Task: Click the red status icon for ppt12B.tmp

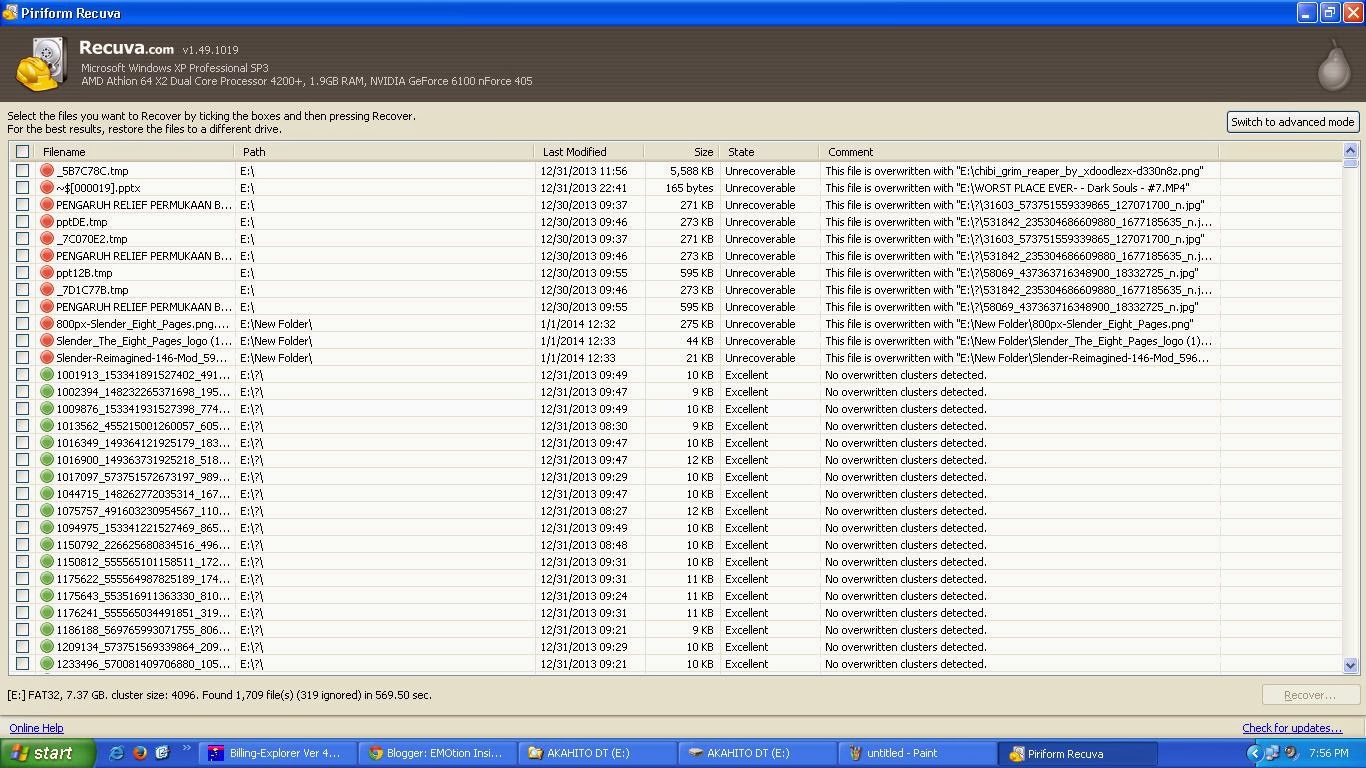Action: click(47, 273)
